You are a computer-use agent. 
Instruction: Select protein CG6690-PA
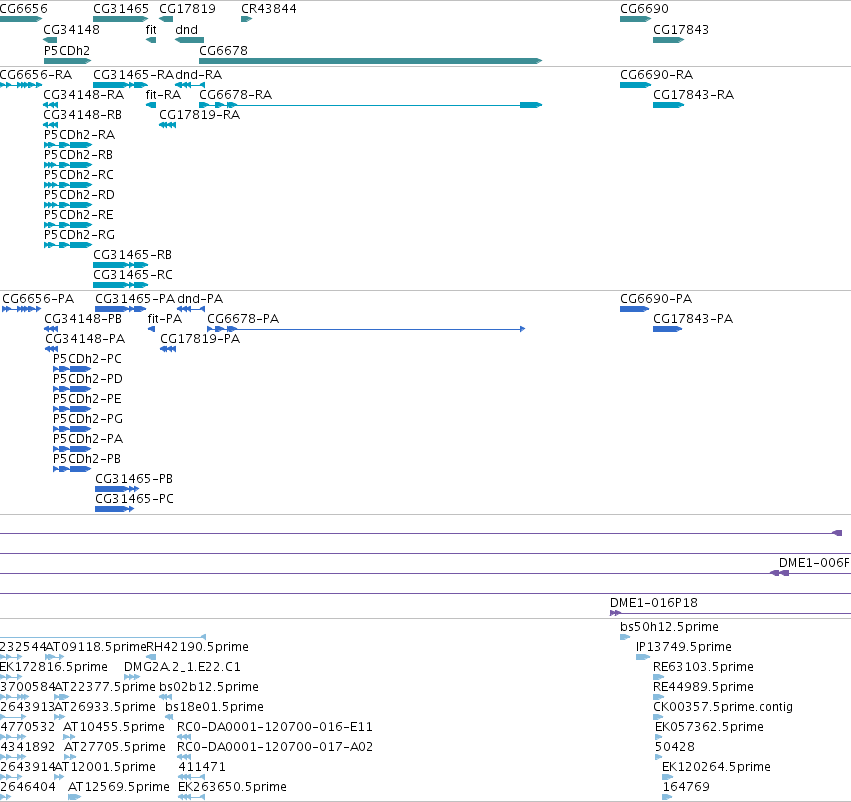tap(656, 298)
